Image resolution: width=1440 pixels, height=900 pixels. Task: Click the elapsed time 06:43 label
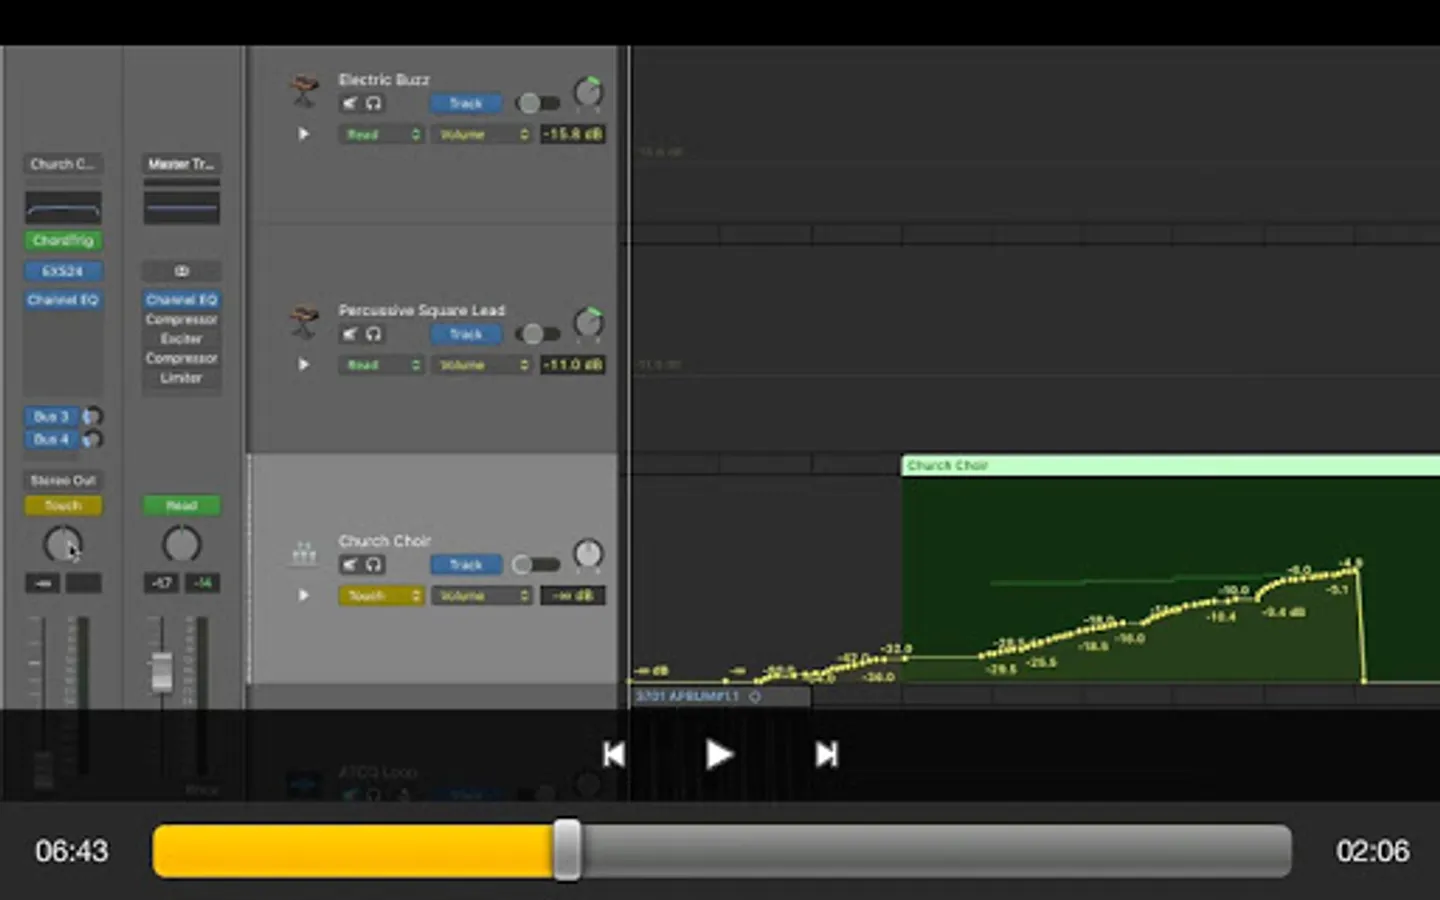pos(72,851)
